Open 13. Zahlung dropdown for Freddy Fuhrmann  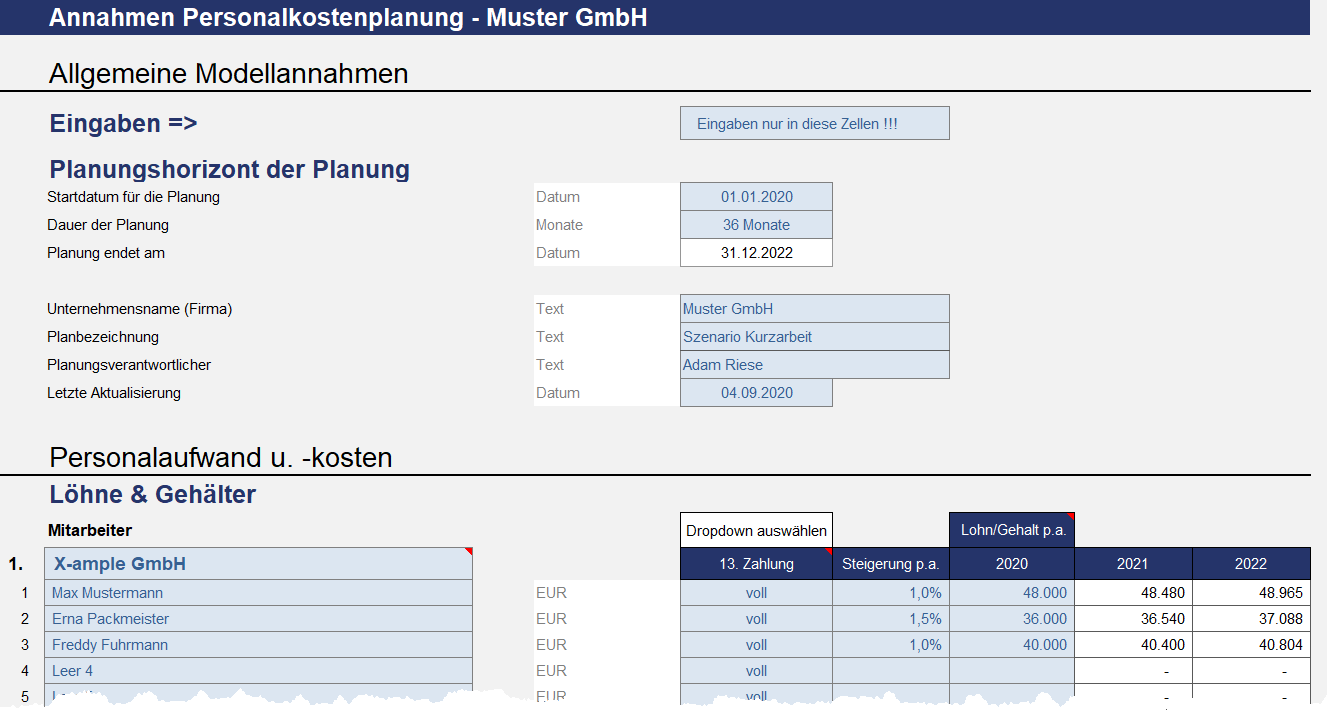click(x=756, y=645)
